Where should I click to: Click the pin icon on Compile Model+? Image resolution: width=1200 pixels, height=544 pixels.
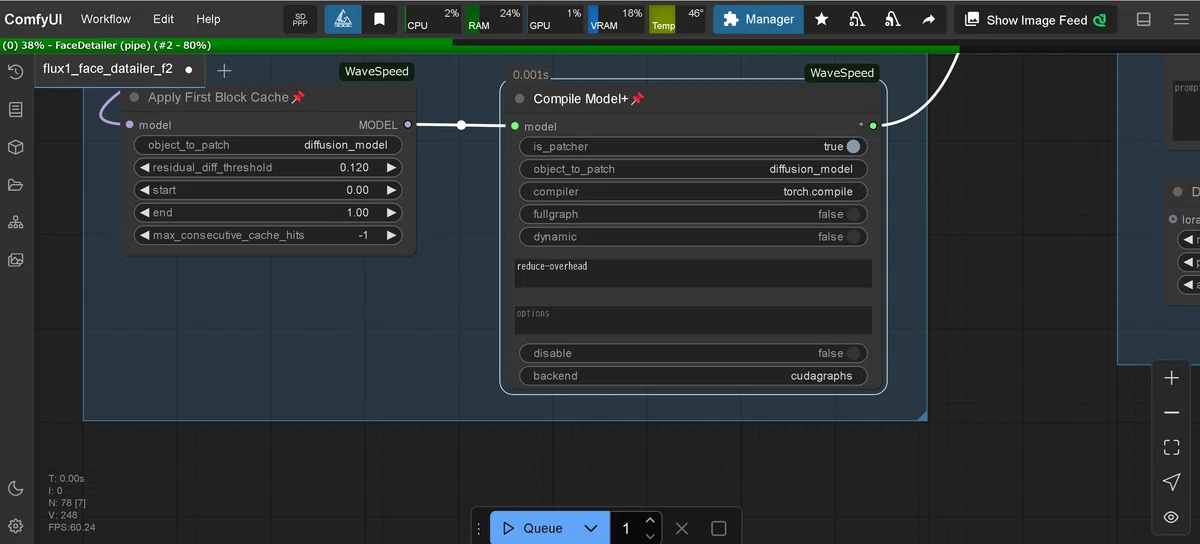637,99
